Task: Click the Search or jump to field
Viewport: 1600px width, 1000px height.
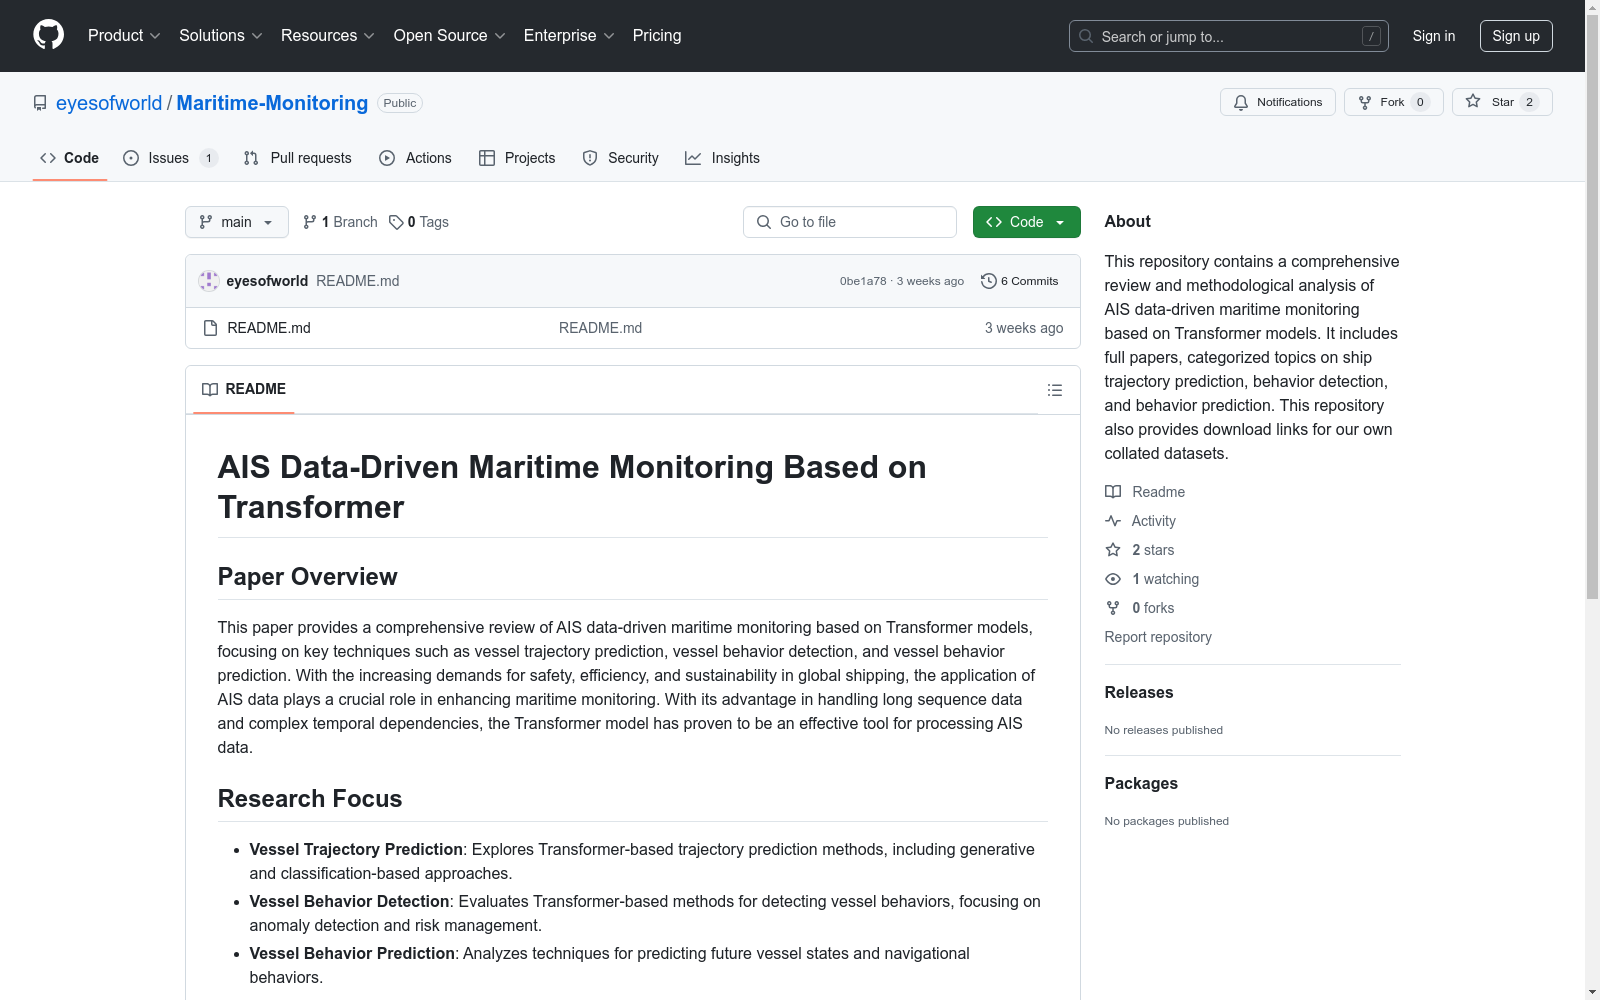Action: [1229, 36]
